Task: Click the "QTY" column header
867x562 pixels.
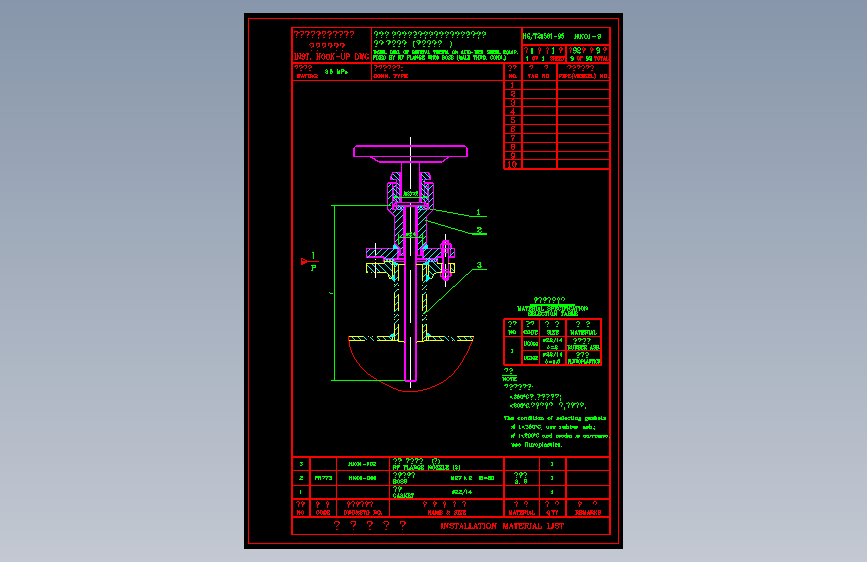Action: tap(551, 513)
